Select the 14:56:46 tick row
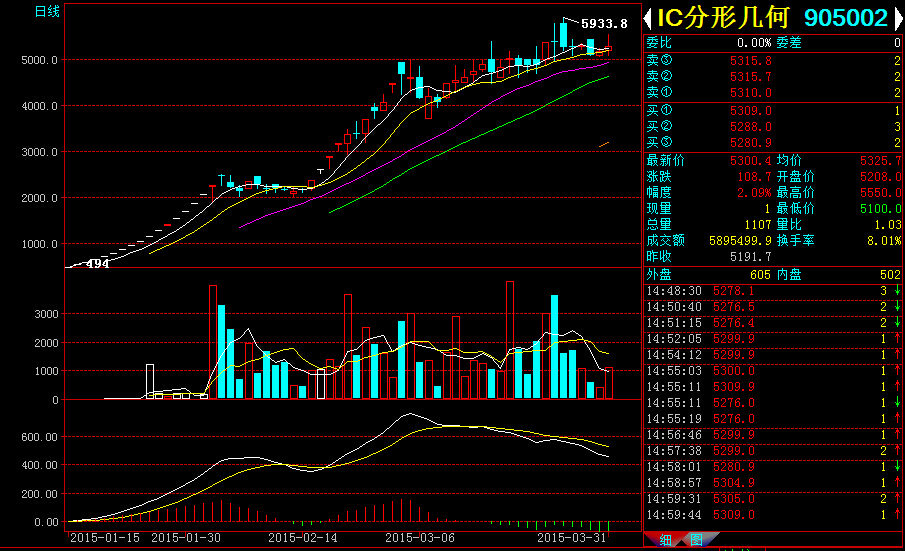905x551 pixels. (x=773, y=435)
